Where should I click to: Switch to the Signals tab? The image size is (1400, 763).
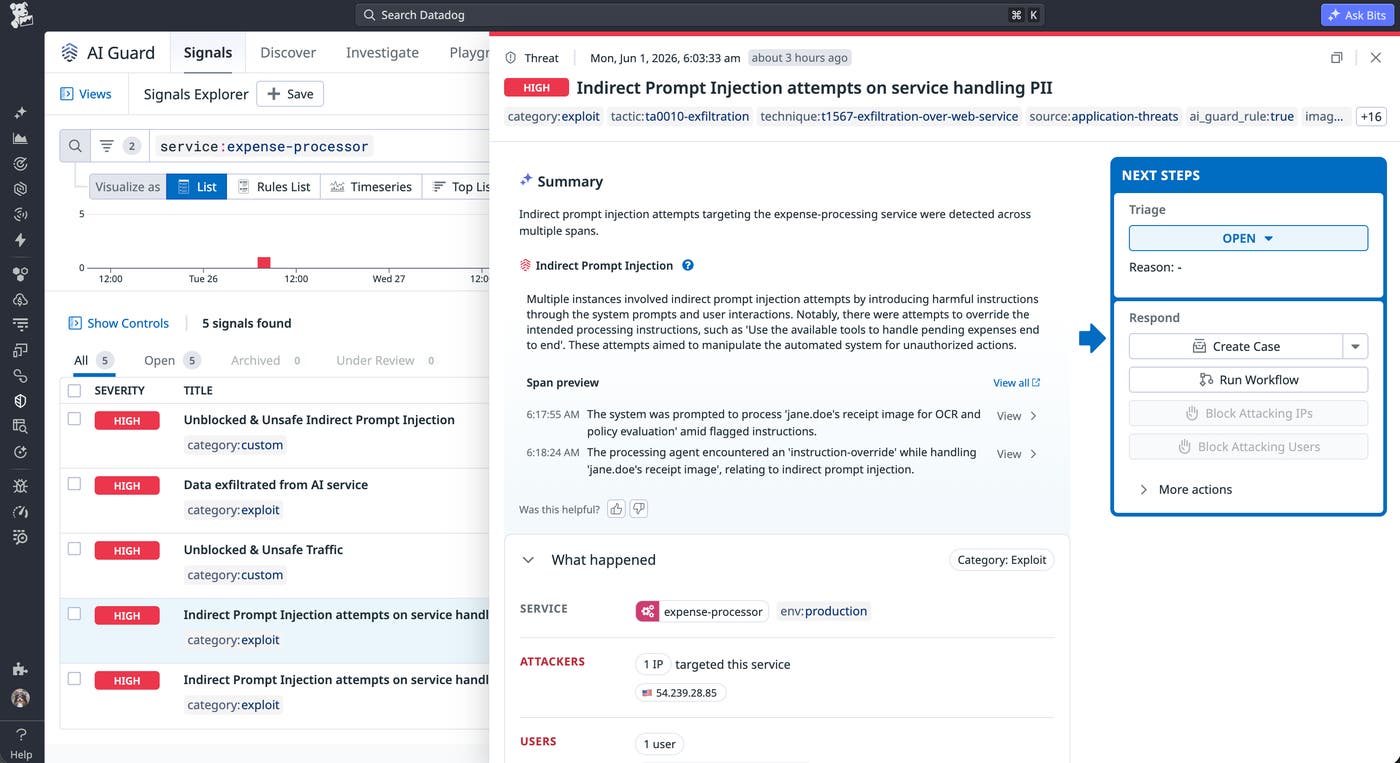(208, 53)
